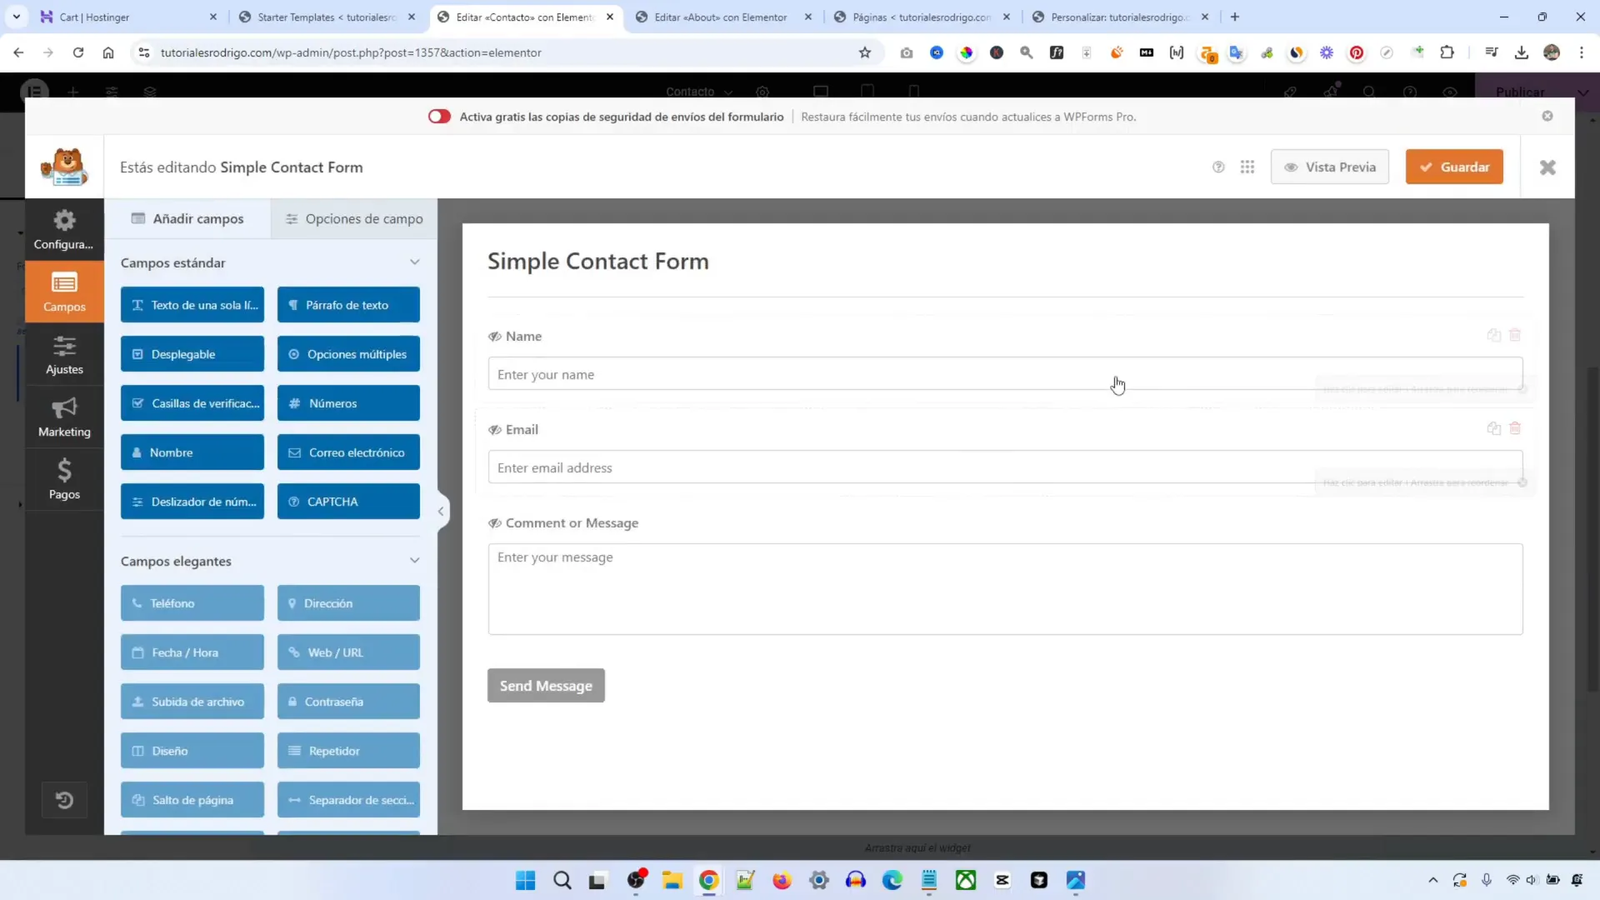Collapse the Campos elegantes section

[414, 560]
